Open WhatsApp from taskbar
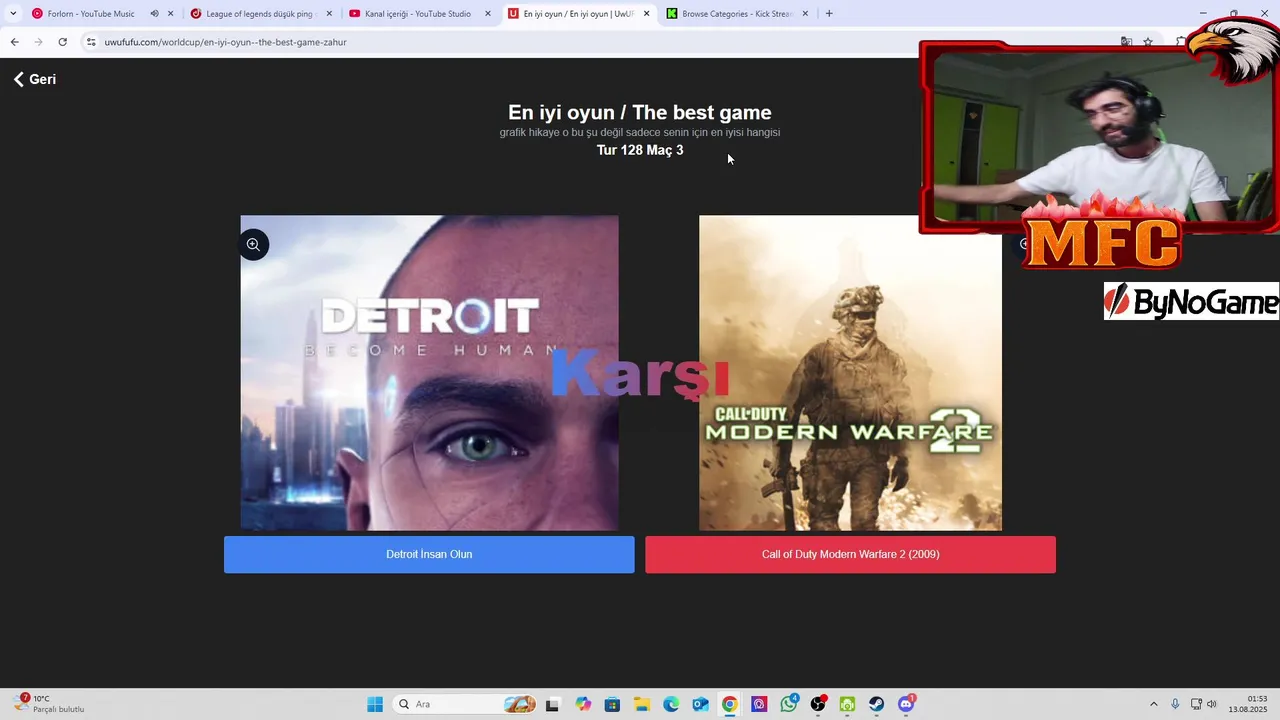 [789, 704]
